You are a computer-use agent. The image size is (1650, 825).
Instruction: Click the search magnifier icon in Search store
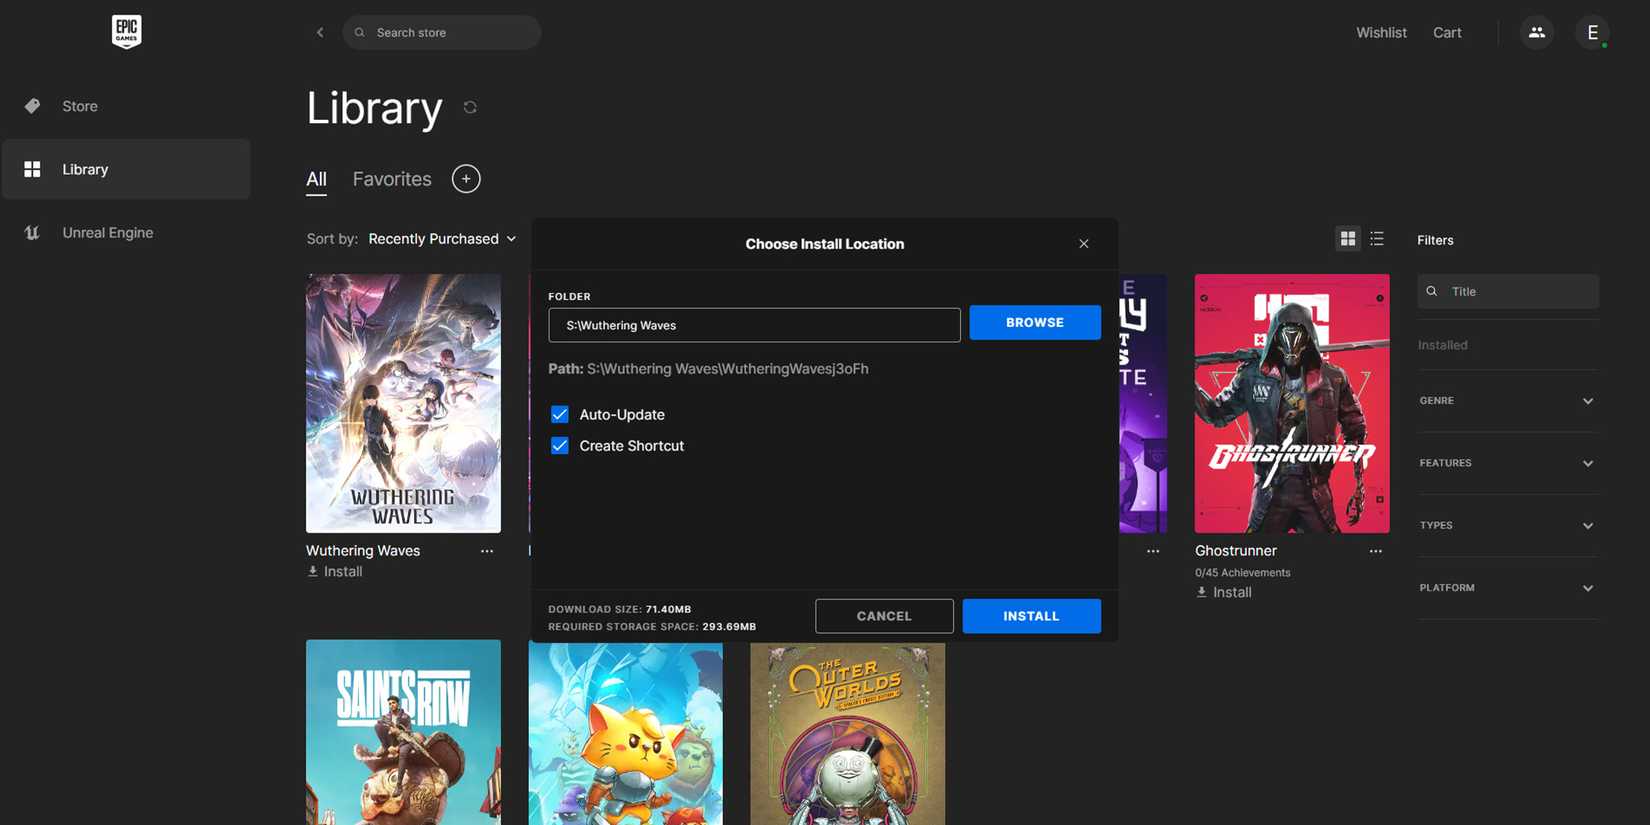tap(360, 32)
